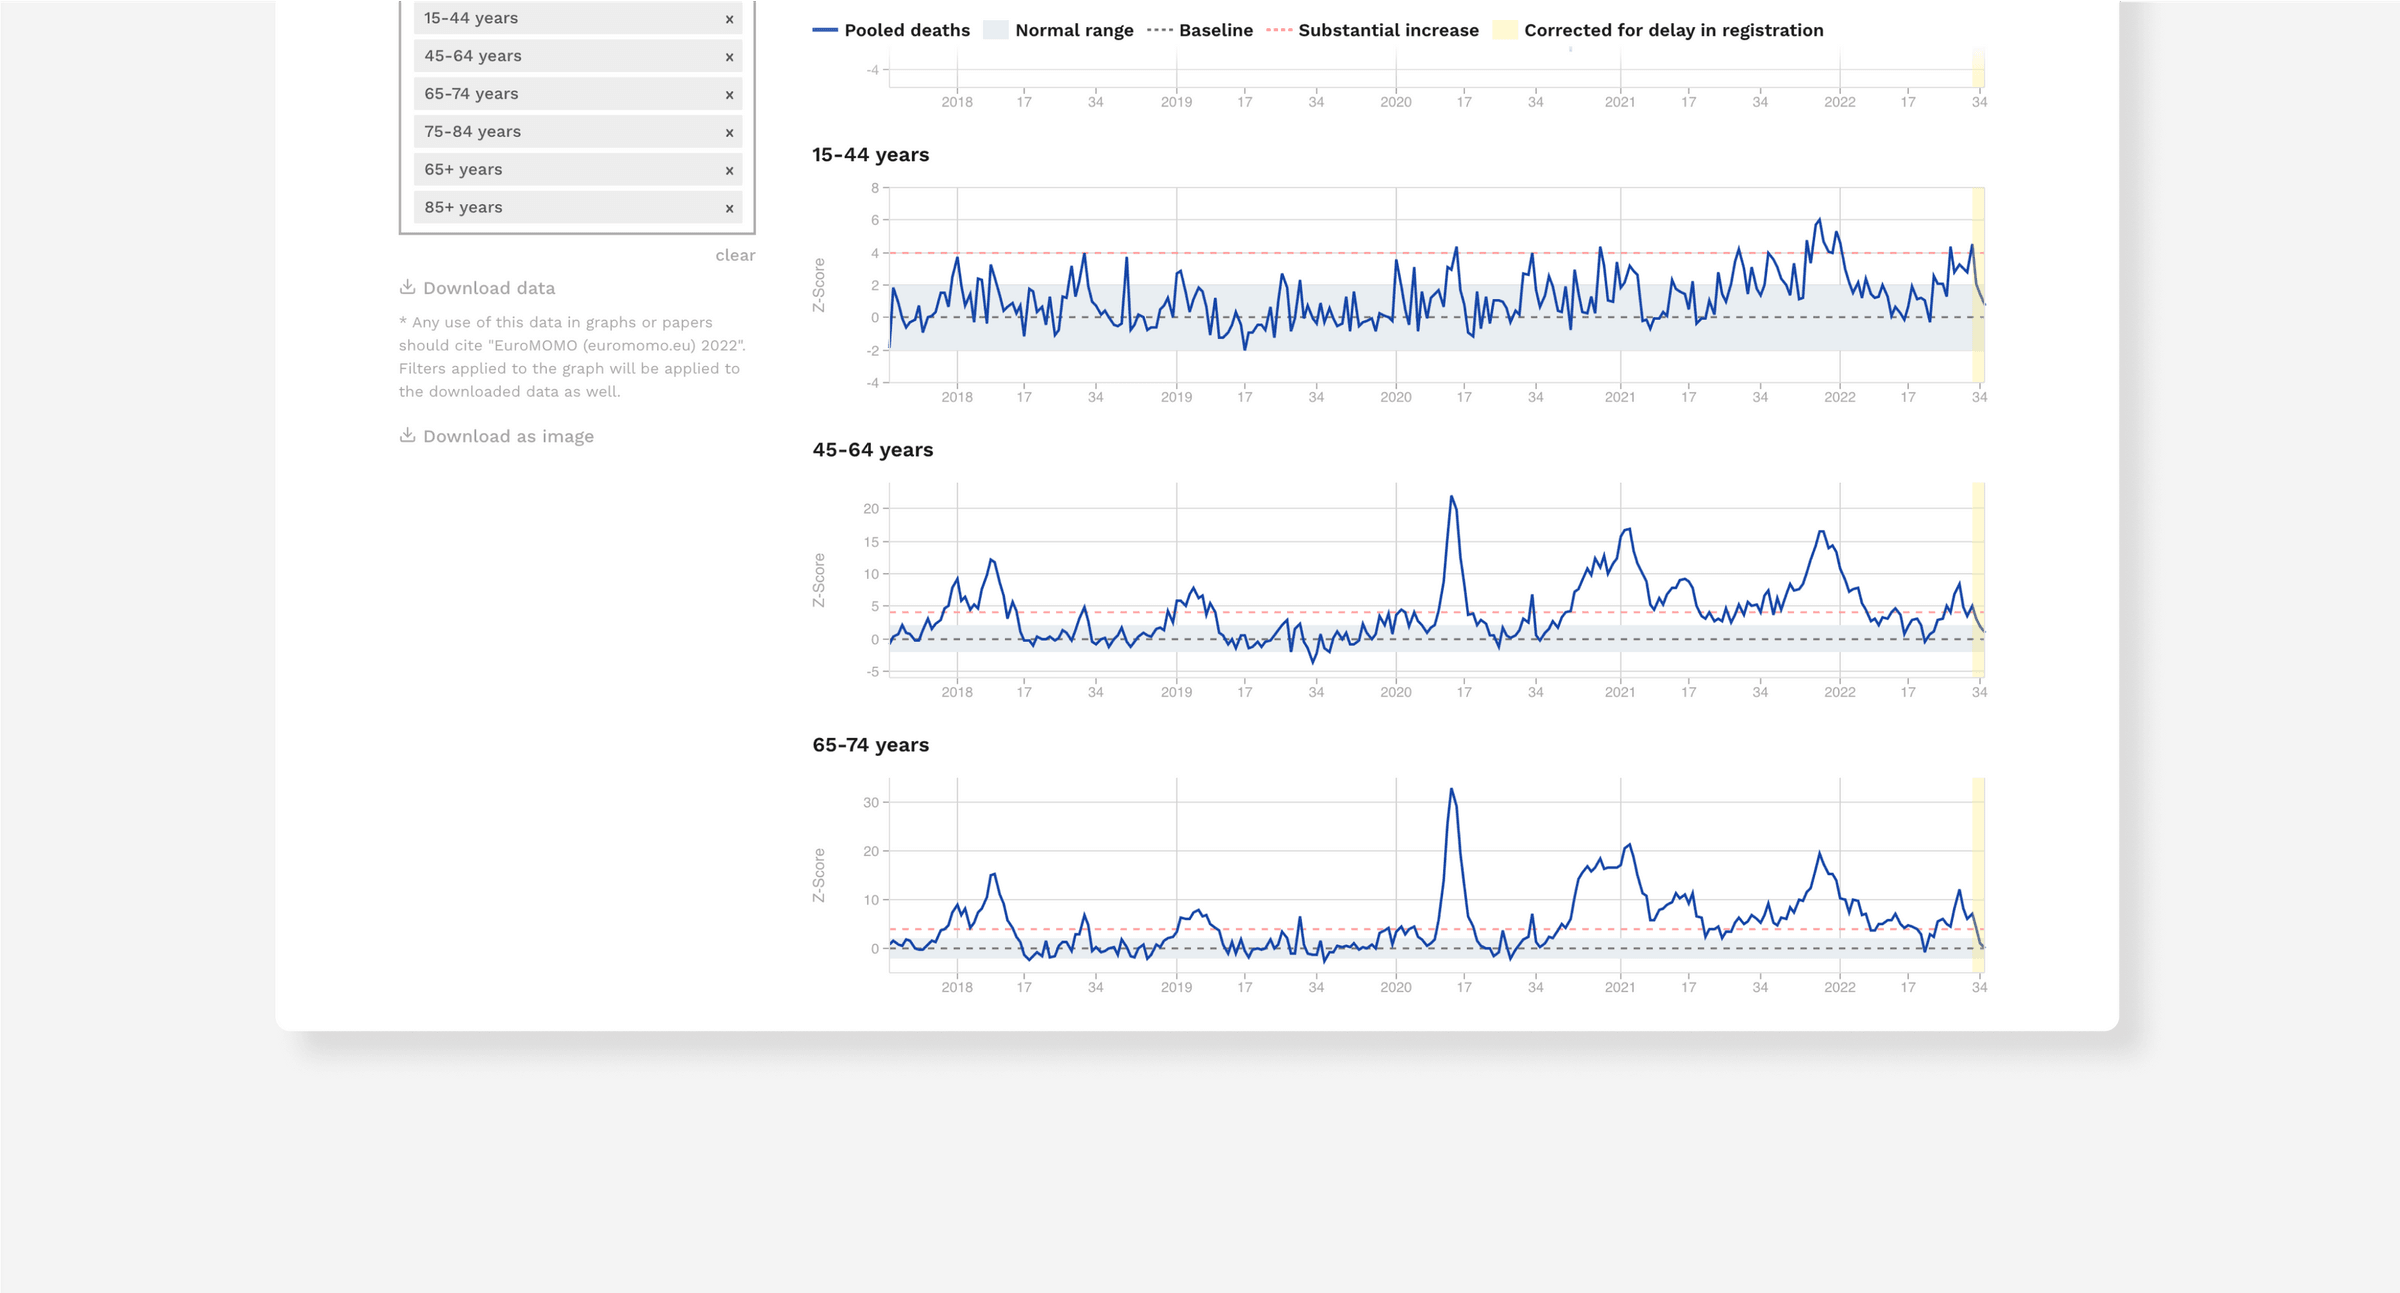This screenshot has height=1293, width=2400.
Task: Click the Substantial increase legend swatch
Action: tap(1279, 30)
